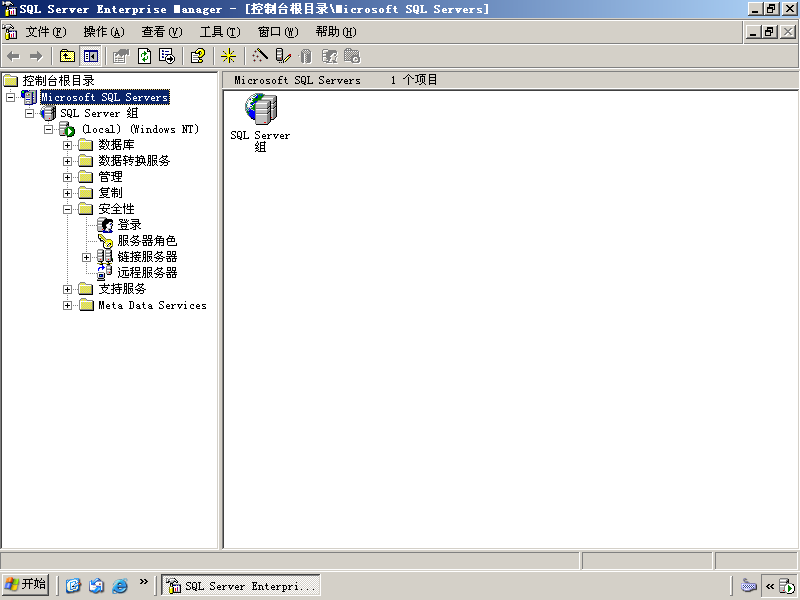Select the 管理 tree item
The image size is (800, 600).
pyautogui.click(x=110, y=177)
